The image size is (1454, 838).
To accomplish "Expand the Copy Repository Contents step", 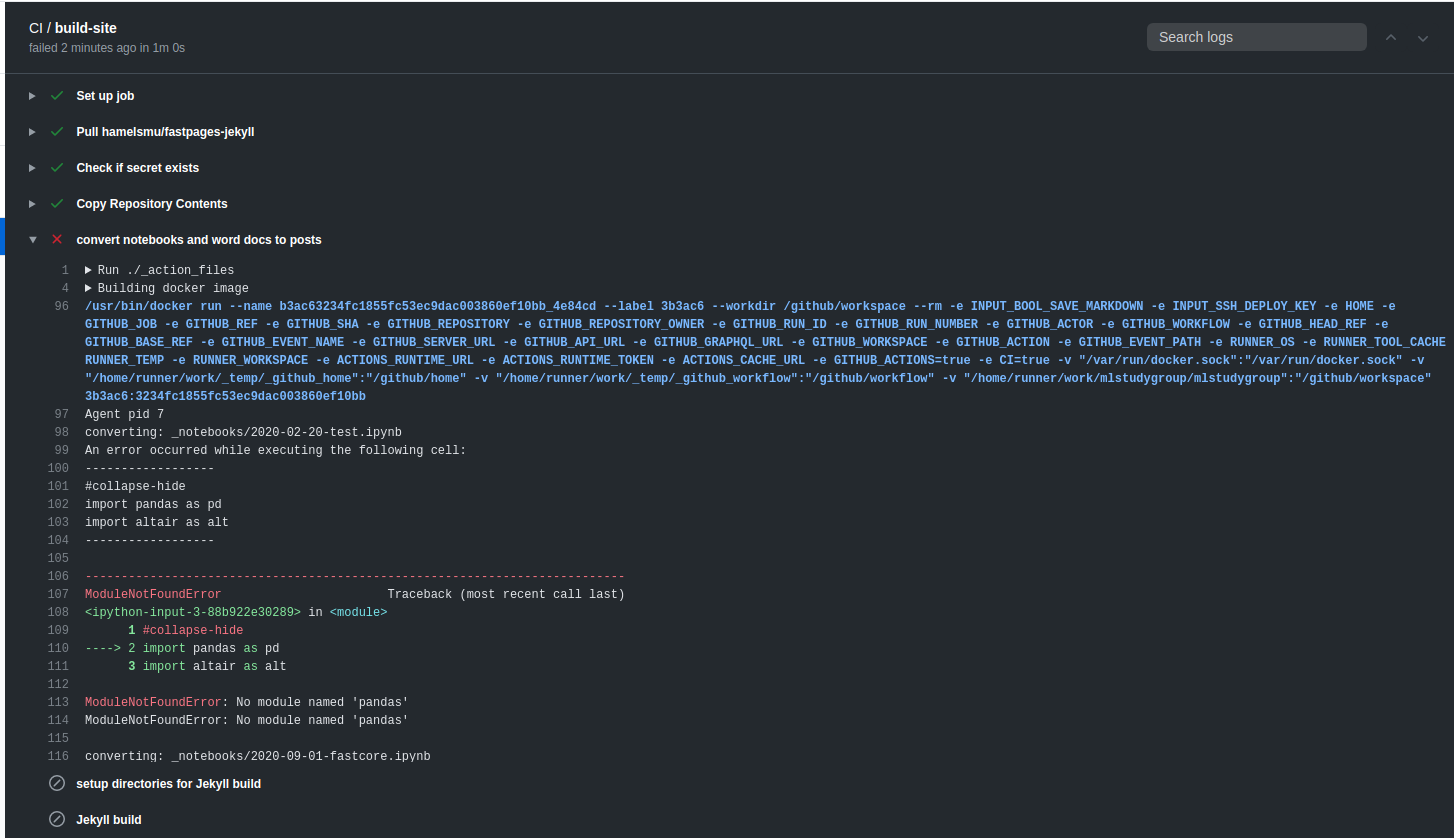I will click(x=31, y=203).
